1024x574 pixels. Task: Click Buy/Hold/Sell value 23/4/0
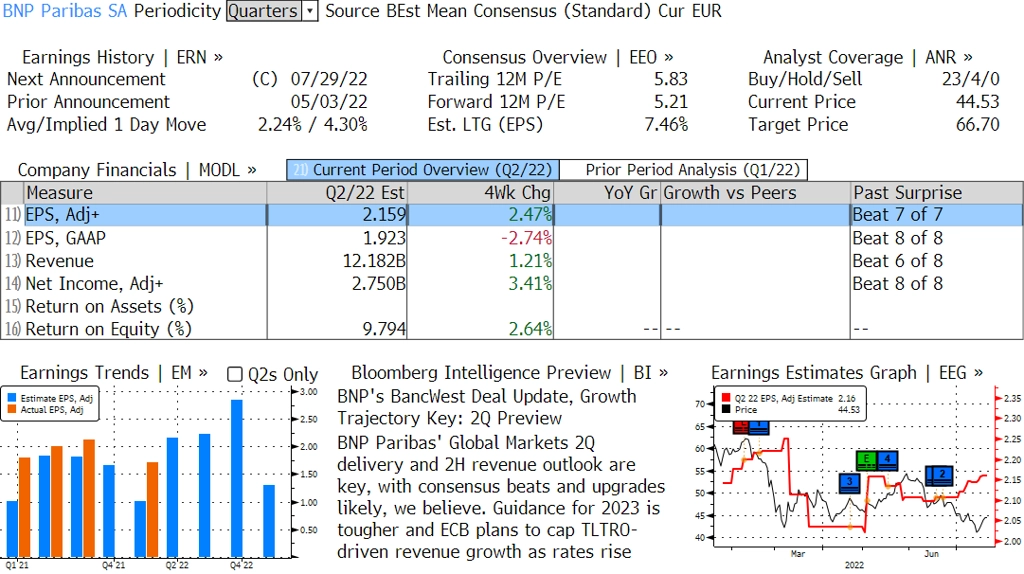[970, 79]
